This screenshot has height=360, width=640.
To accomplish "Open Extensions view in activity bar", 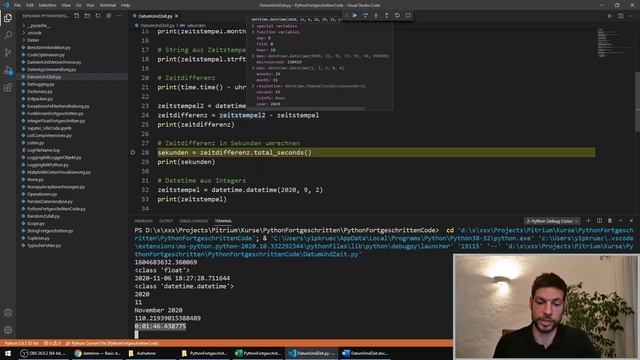I will [x=8, y=88].
